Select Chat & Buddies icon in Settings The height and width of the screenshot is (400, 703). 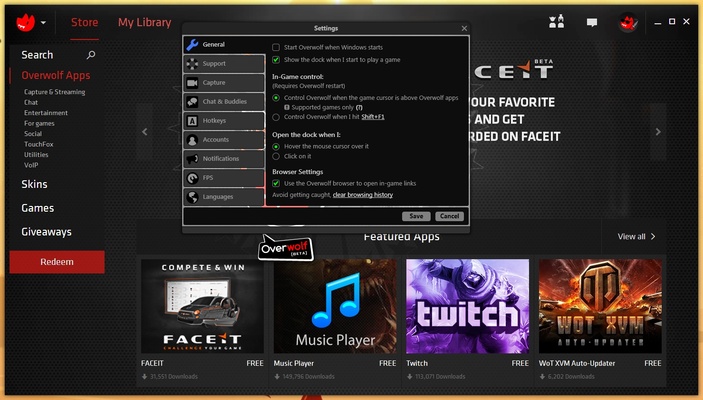[192, 102]
